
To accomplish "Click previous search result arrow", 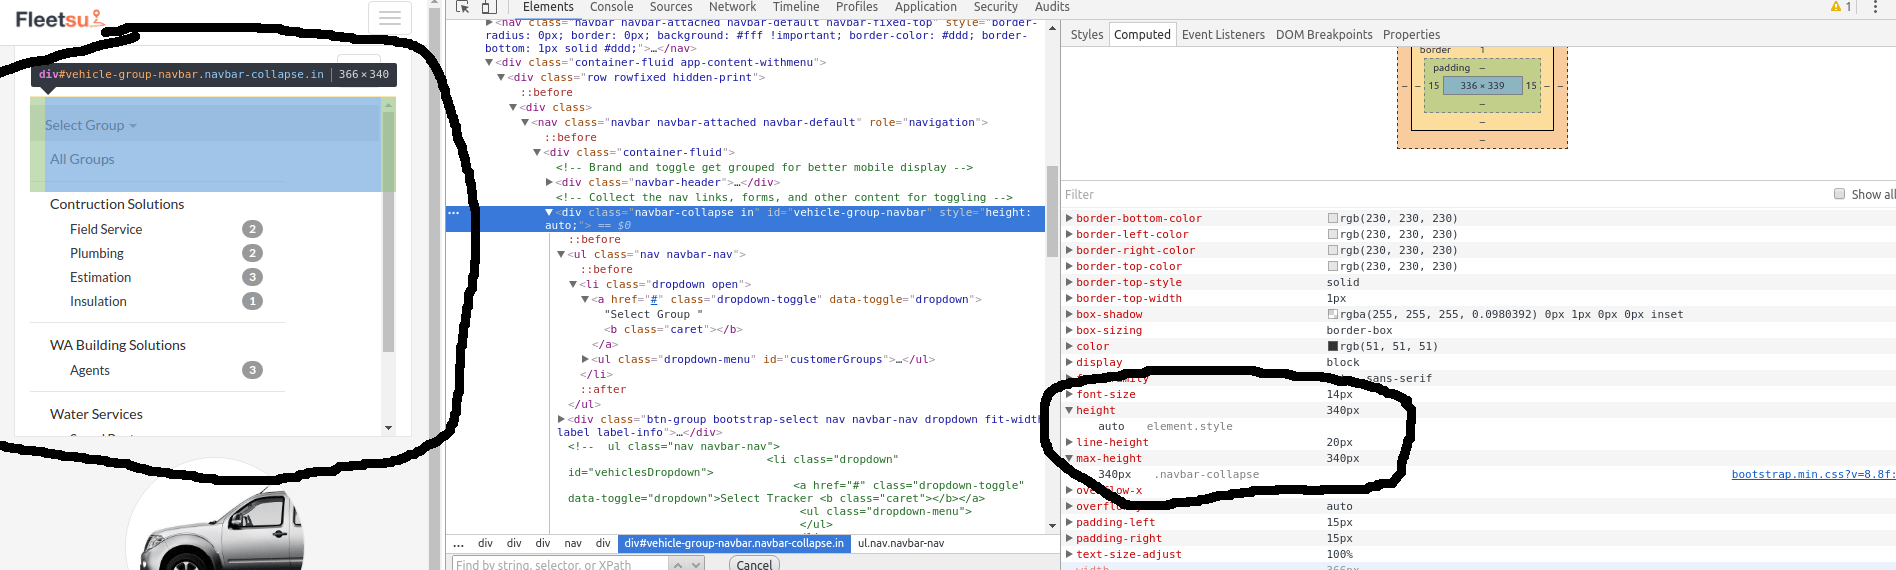I will click(678, 565).
